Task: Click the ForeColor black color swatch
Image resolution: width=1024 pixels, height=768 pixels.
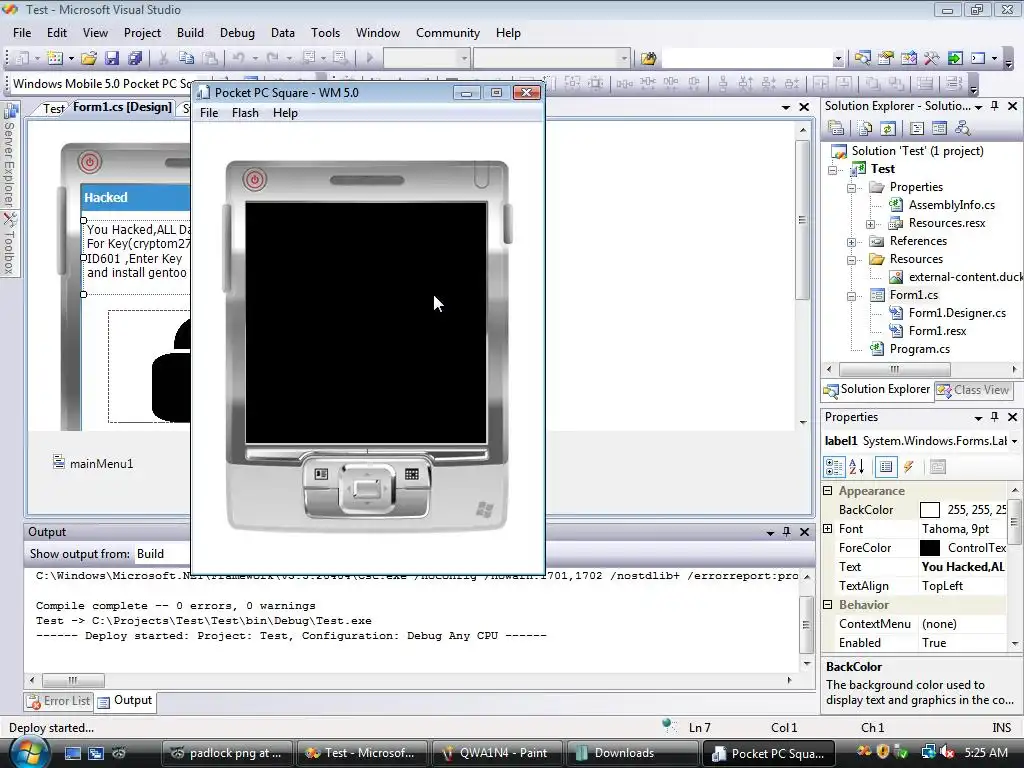Action: point(929,548)
